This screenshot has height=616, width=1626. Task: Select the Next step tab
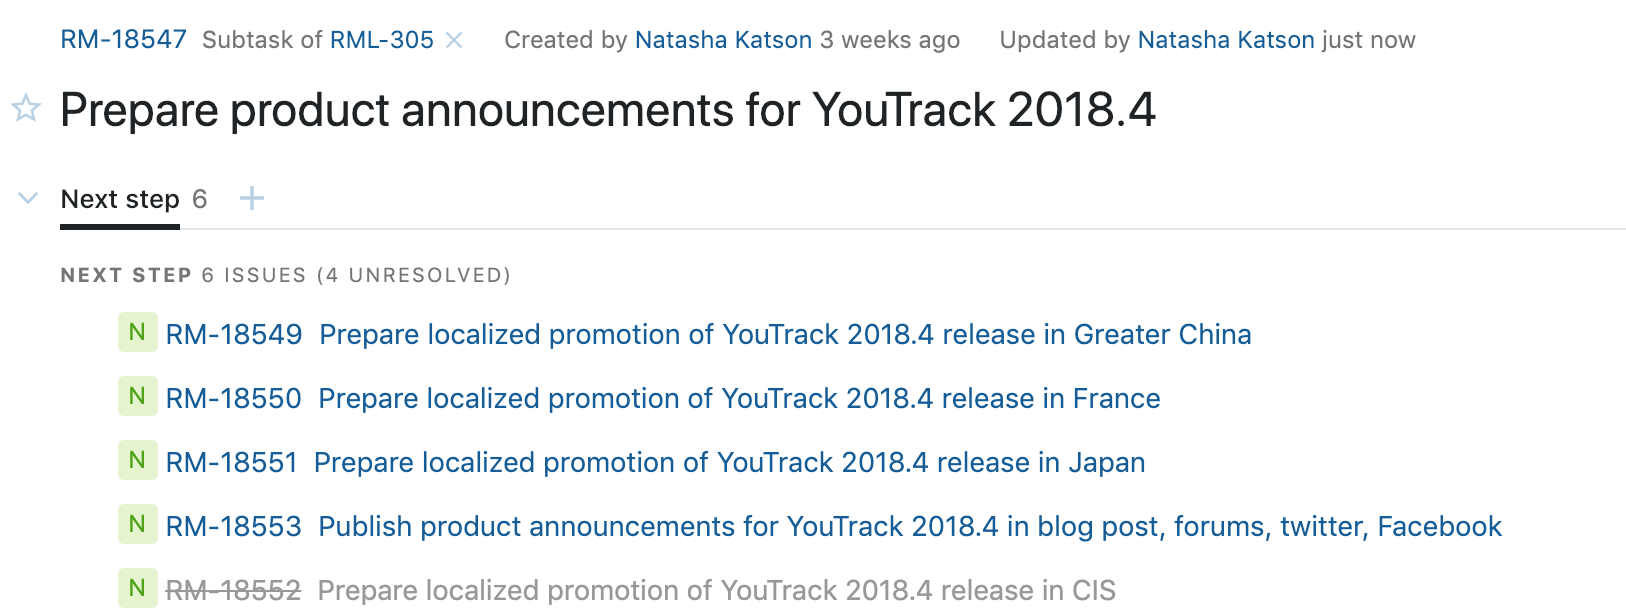[120, 199]
